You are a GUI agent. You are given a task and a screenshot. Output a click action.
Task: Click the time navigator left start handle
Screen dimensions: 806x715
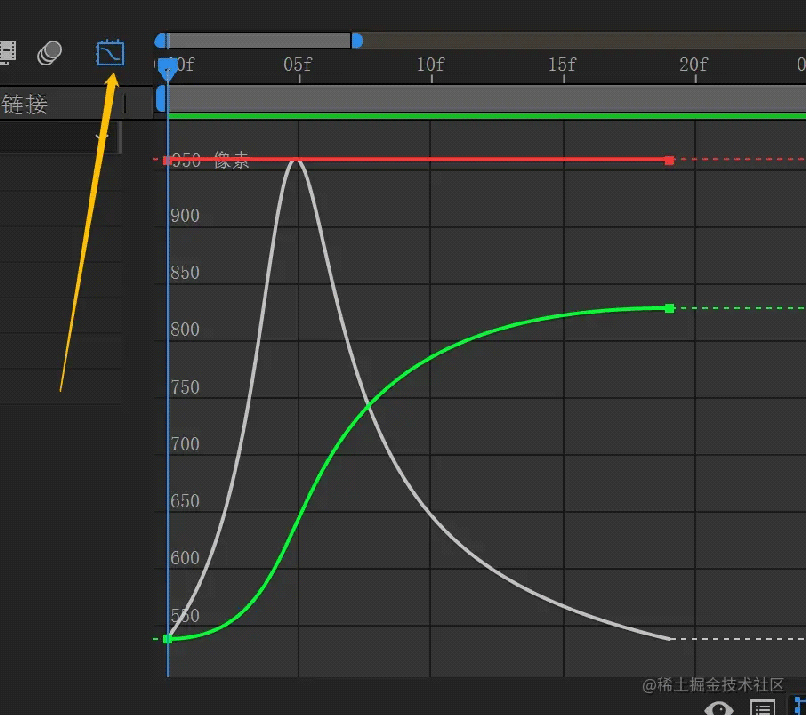point(160,41)
